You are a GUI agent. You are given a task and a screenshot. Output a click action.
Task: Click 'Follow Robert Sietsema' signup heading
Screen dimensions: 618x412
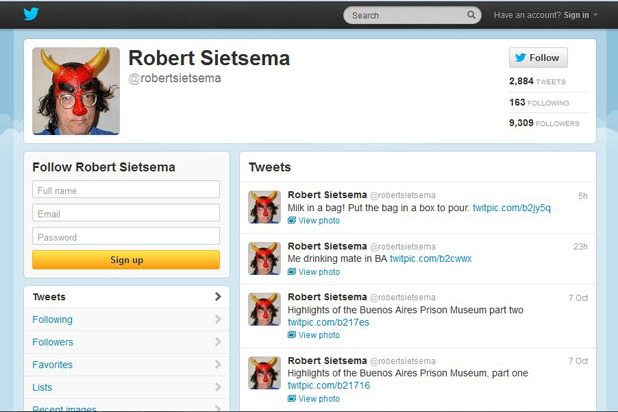click(x=104, y=167)
